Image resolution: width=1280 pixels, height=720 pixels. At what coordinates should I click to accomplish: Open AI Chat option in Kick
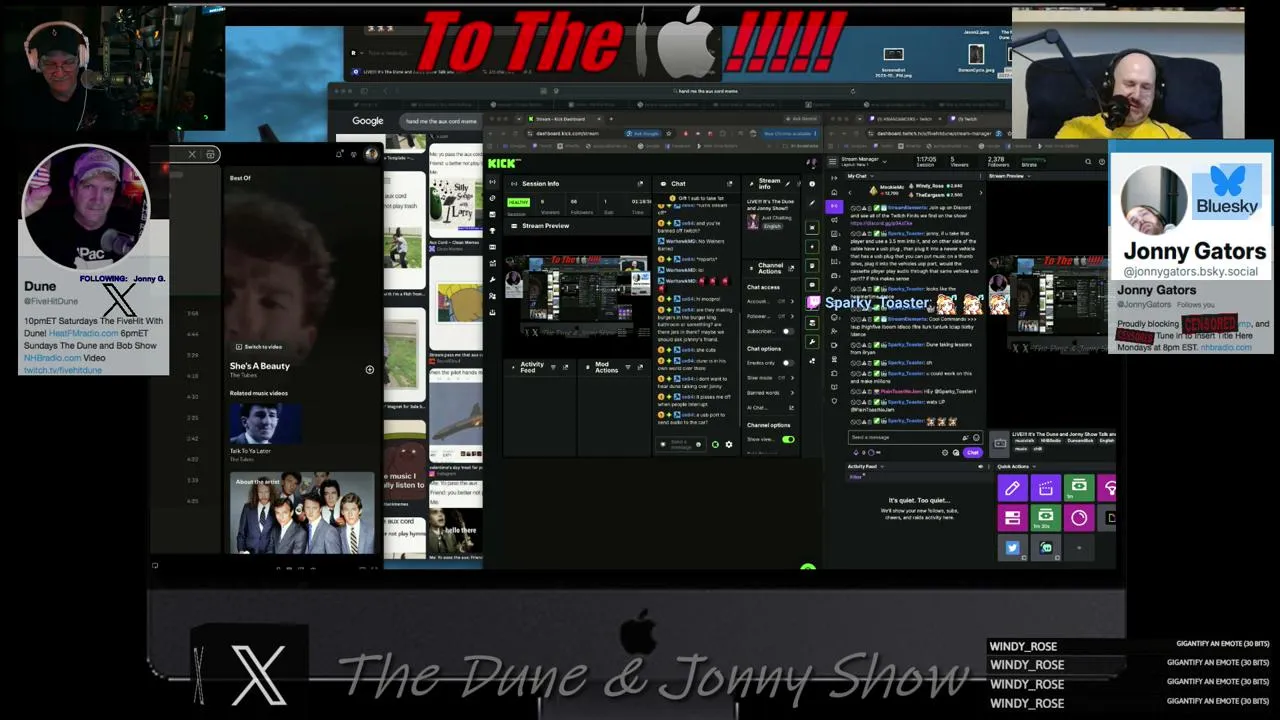(x=770, y=408)
